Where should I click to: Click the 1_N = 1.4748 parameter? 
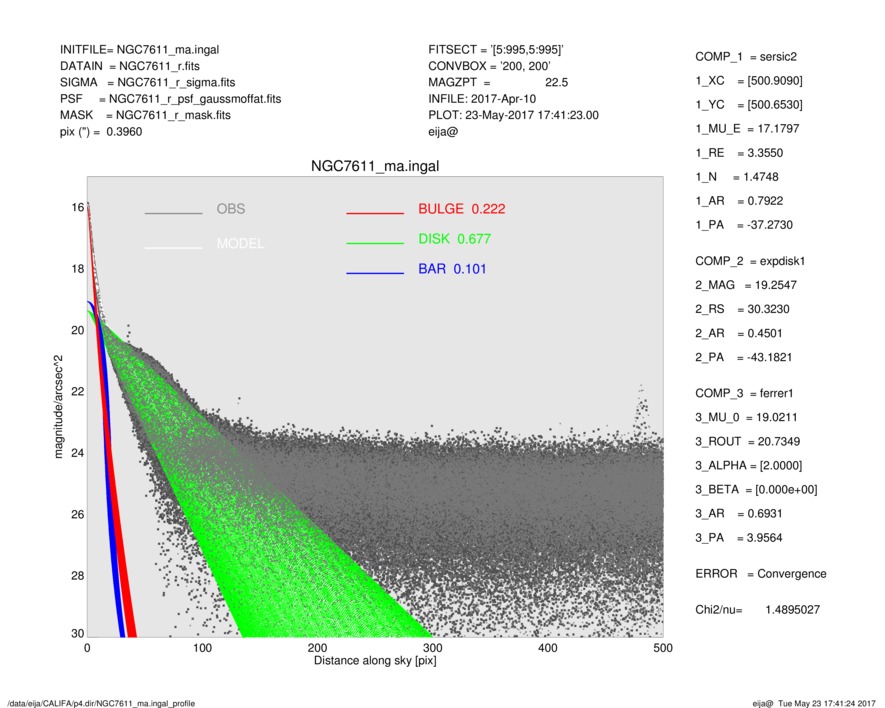pyautogui.click(x=737, y=177)
